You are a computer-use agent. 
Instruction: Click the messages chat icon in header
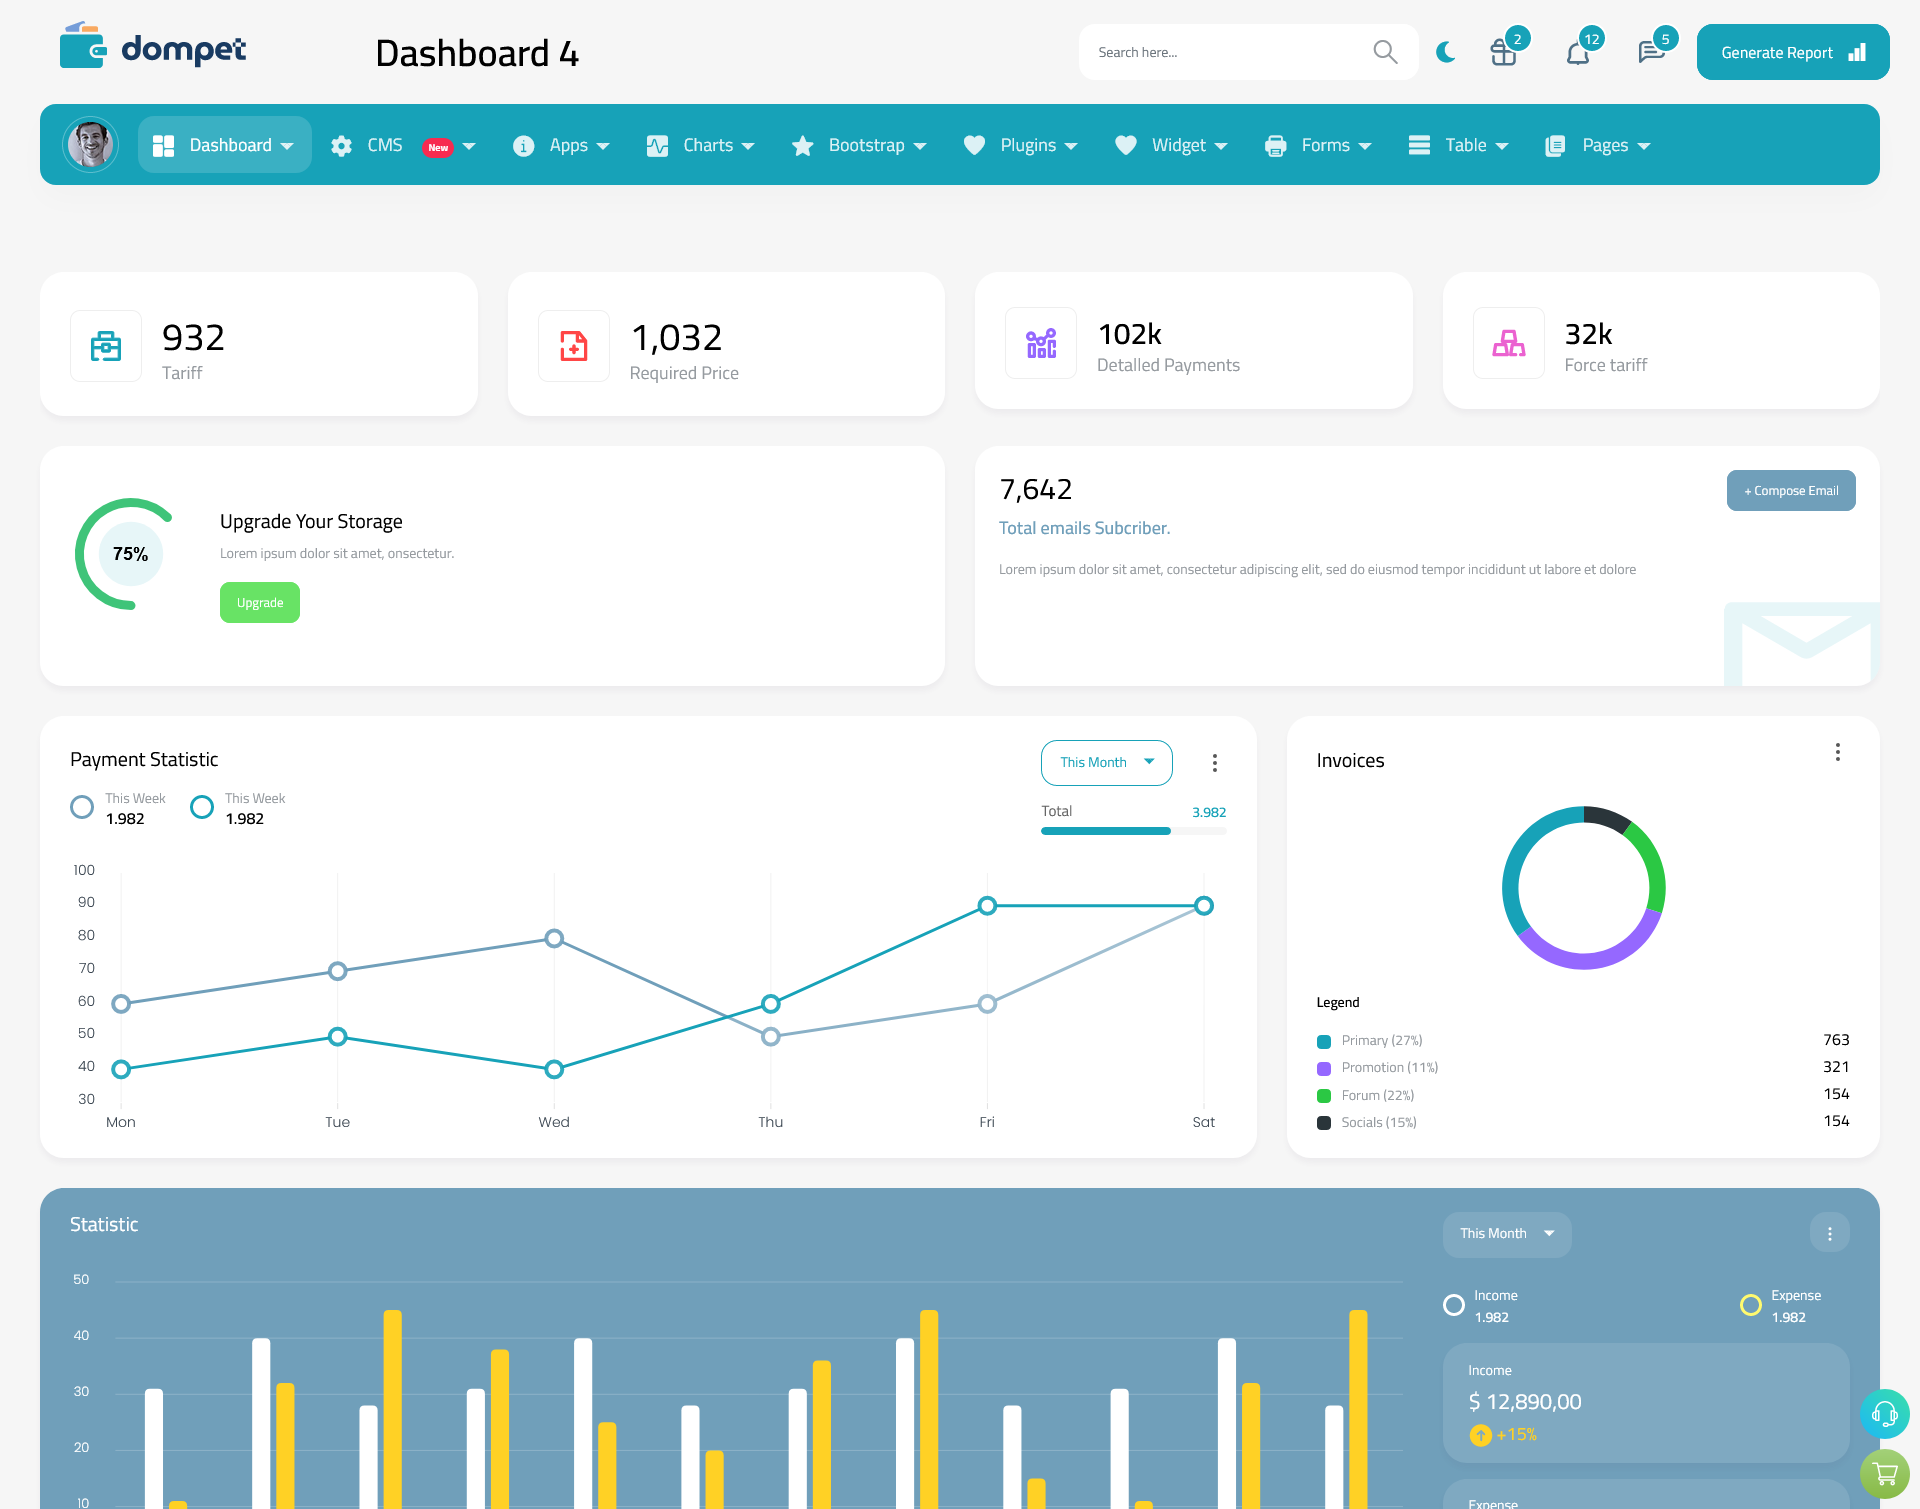click(1650, 51)
